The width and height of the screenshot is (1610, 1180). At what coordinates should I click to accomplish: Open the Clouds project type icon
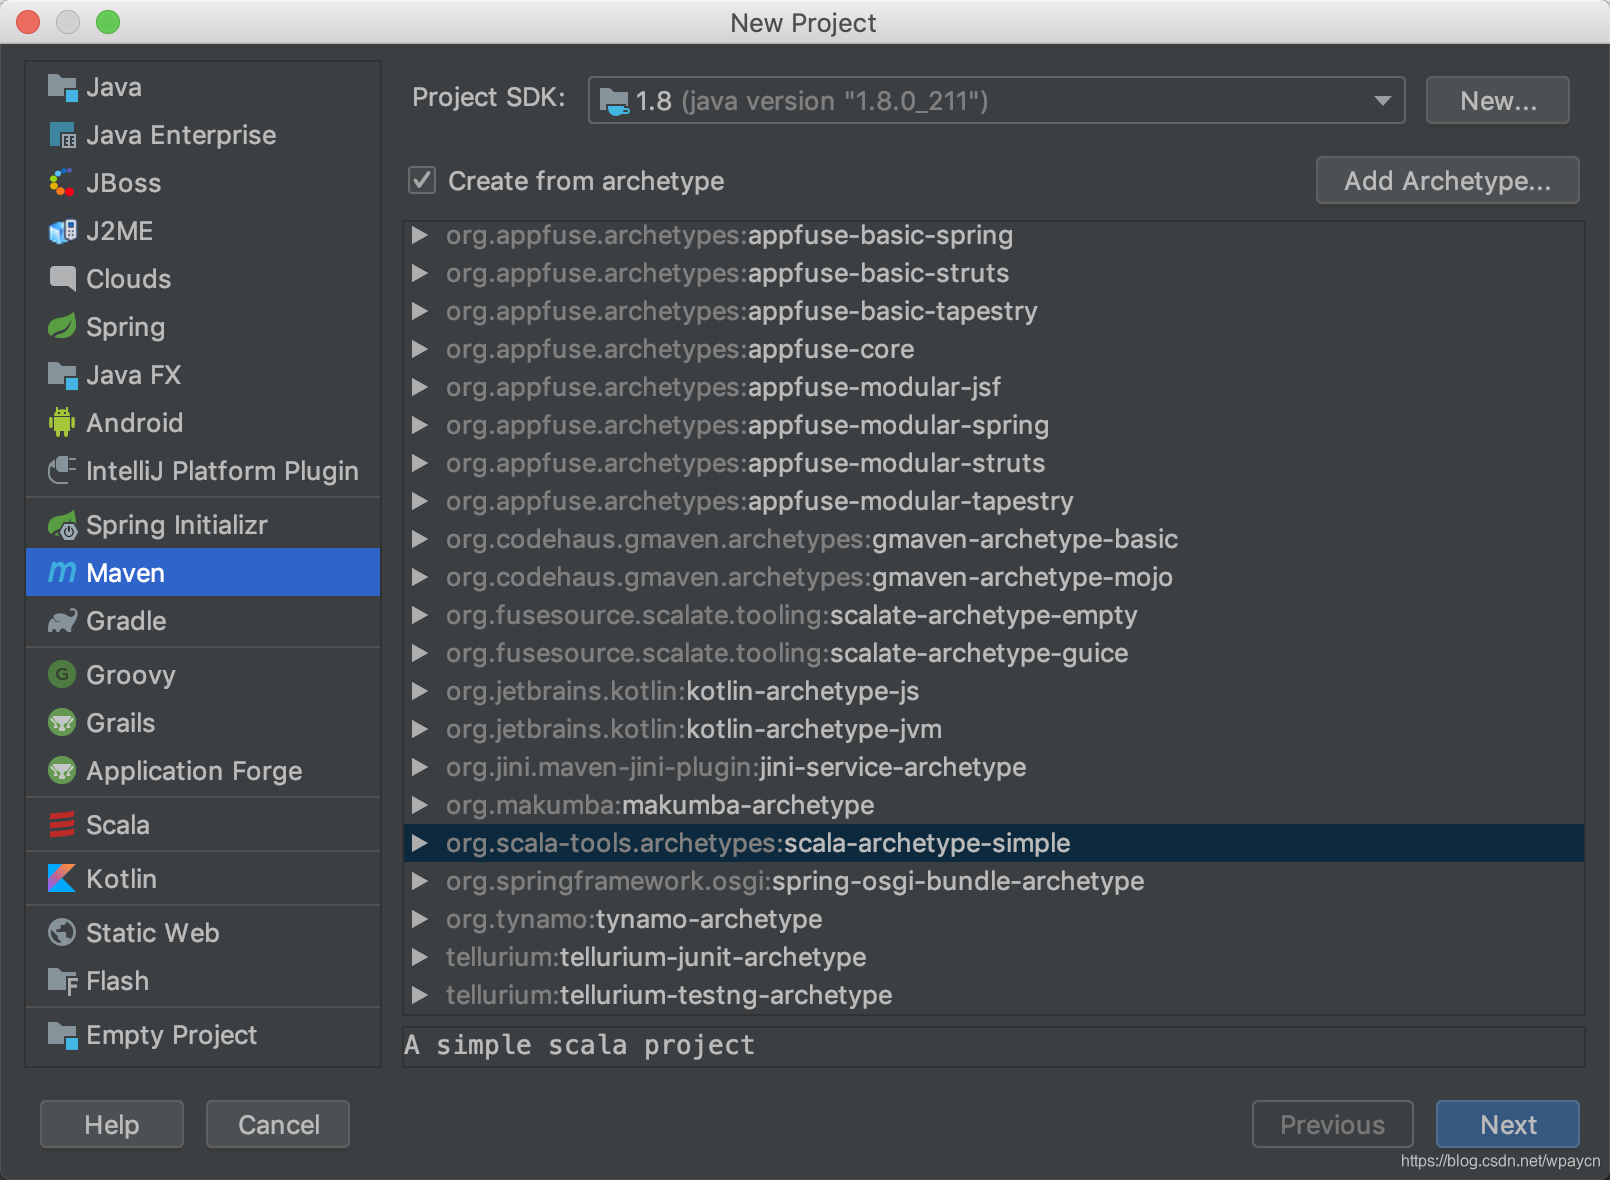click(62, 279)
